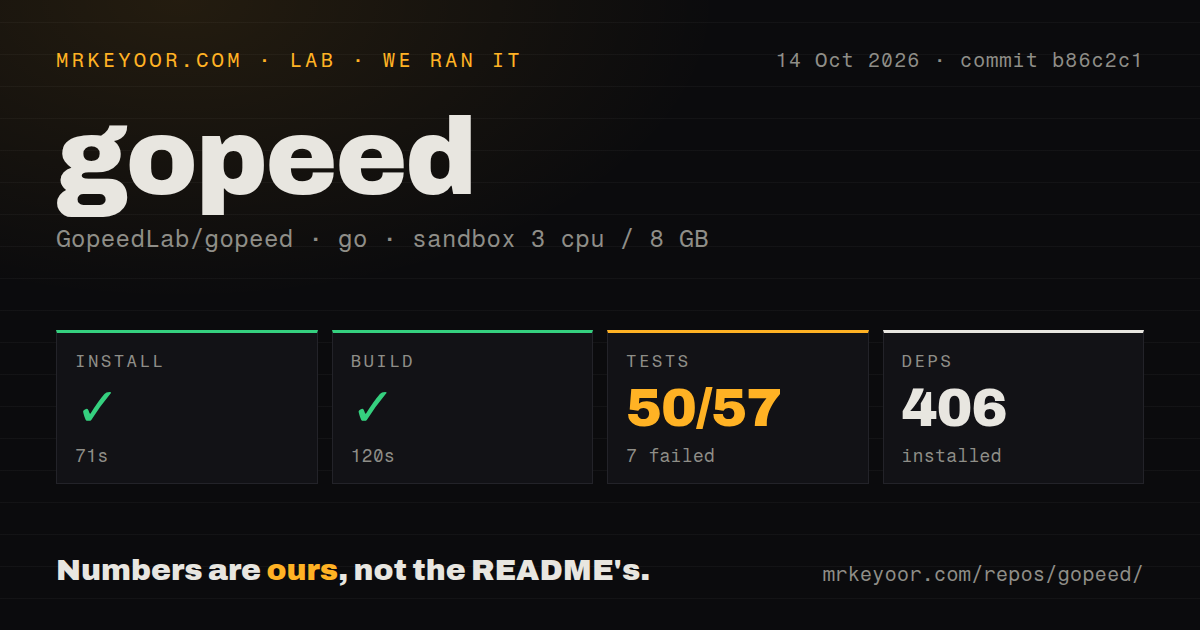1200x630 pixels.
Task: Click the 7 failed text
Action: (671, 456)
